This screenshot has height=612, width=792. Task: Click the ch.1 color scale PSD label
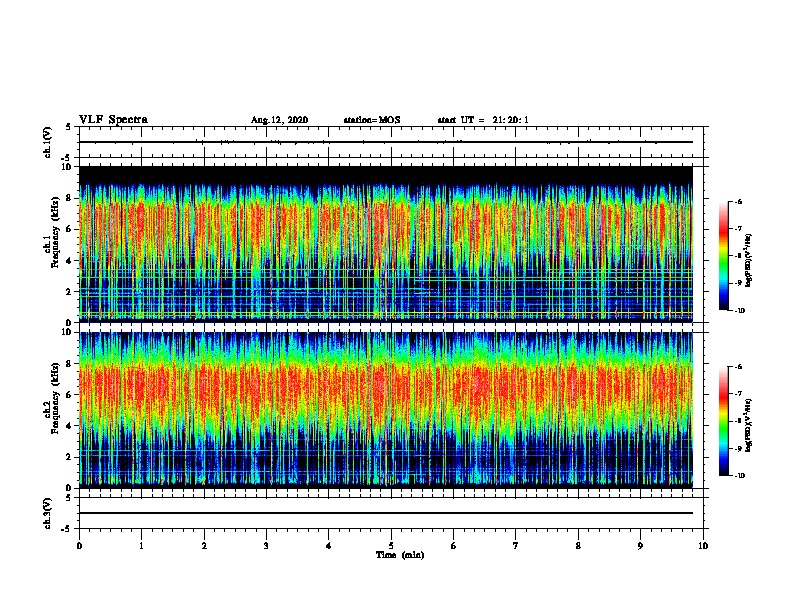click(x=748, y=260)
